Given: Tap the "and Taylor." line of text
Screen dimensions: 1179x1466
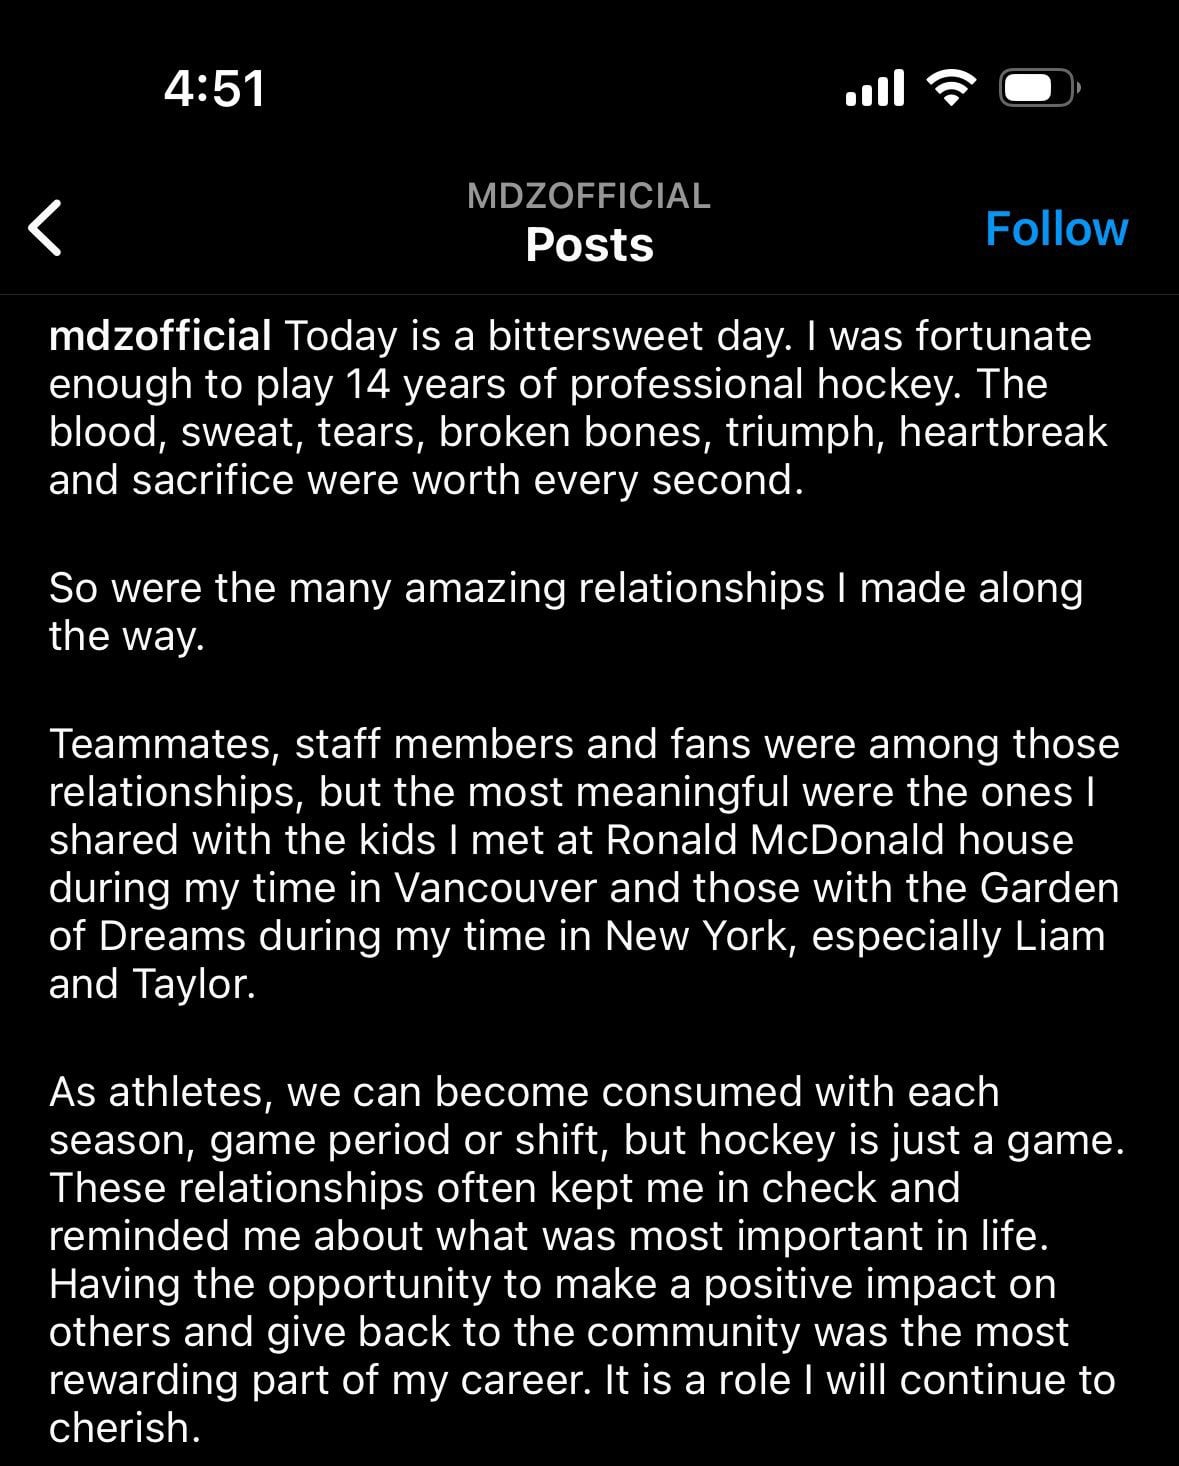Looking at the screenshot, I should (x=152, y=984).
